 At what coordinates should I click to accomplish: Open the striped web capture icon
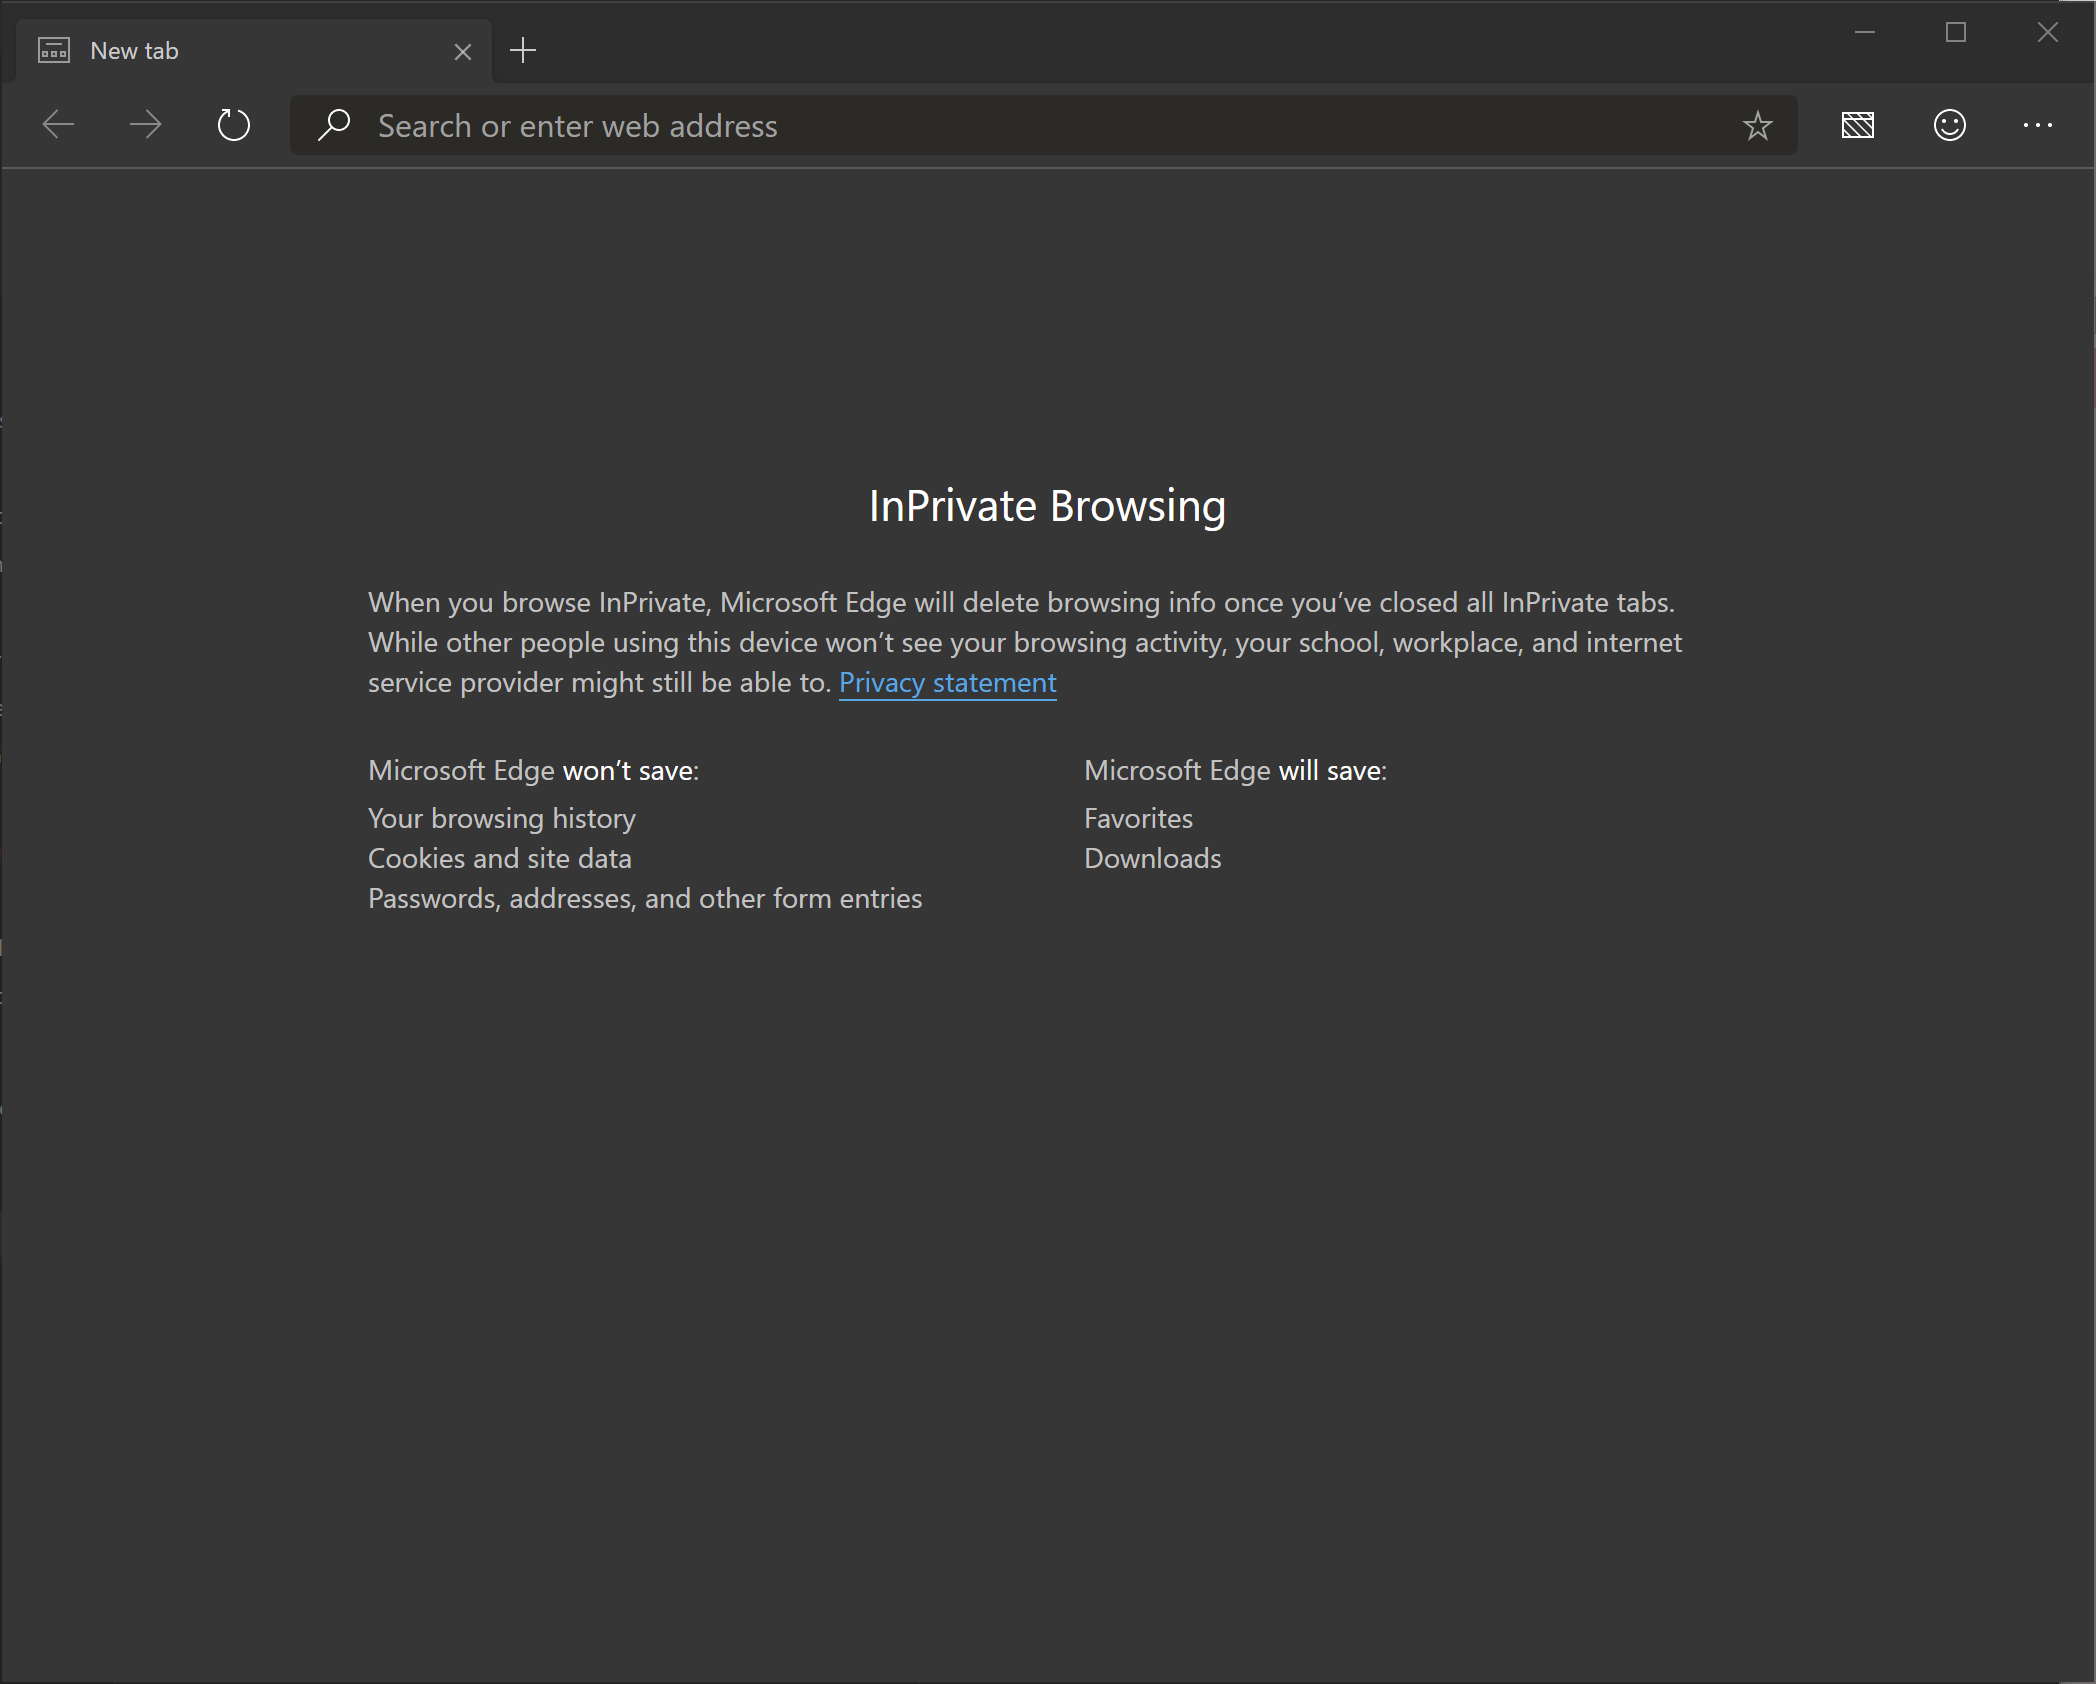(x=1858, y=125)
